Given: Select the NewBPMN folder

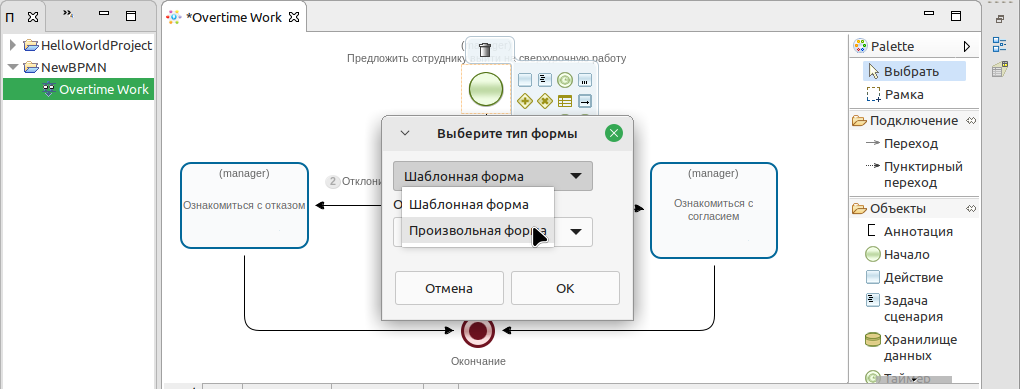Looking at the screenshot, I should 65,67.
